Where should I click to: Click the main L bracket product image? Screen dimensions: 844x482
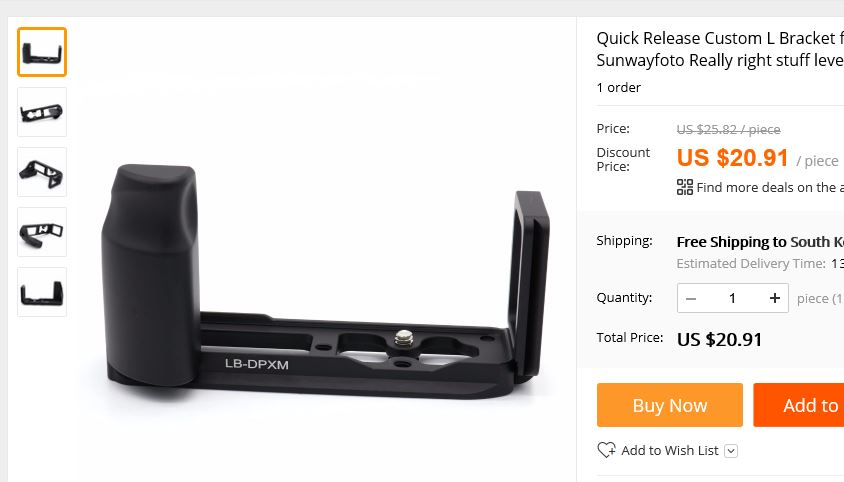coord(327,280)
